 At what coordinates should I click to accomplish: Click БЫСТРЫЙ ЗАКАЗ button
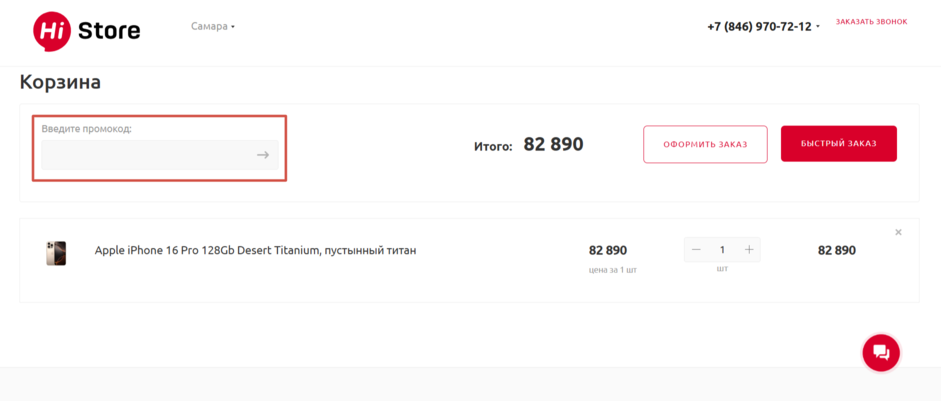(838, 143)
